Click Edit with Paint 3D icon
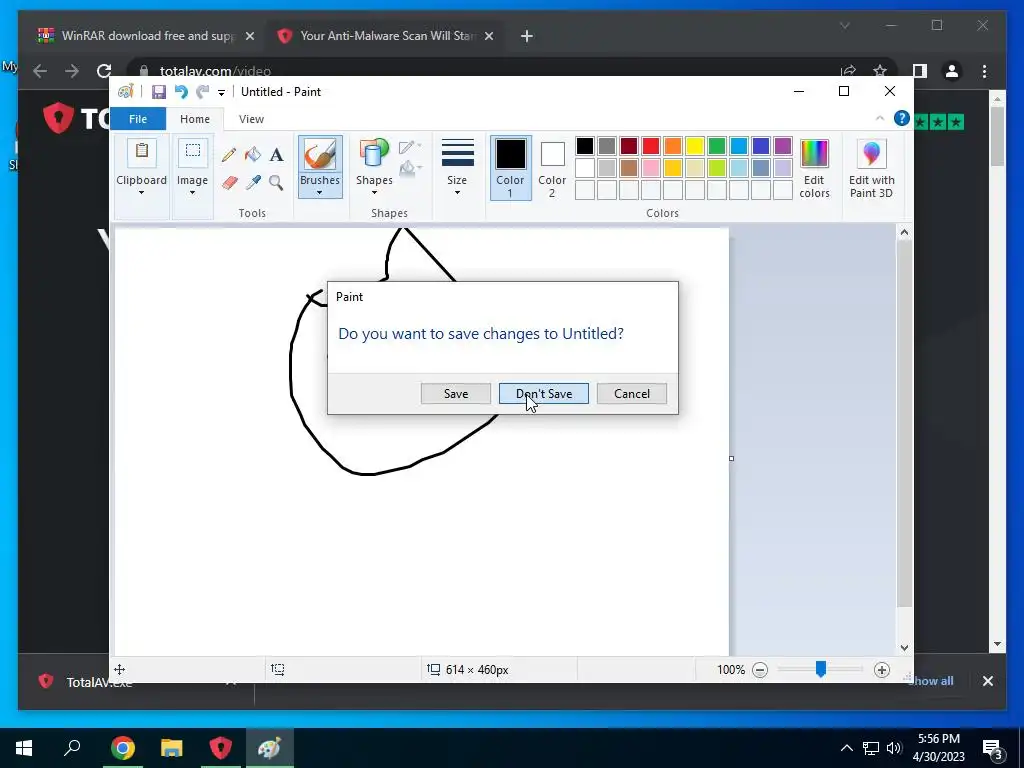The height and width of the screenshot is (768, 1024). [871, 155]
